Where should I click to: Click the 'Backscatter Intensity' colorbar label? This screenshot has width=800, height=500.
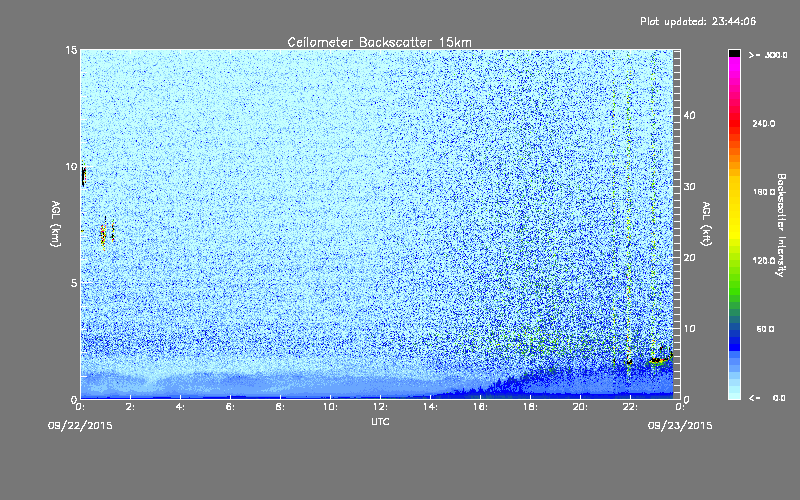781,225
